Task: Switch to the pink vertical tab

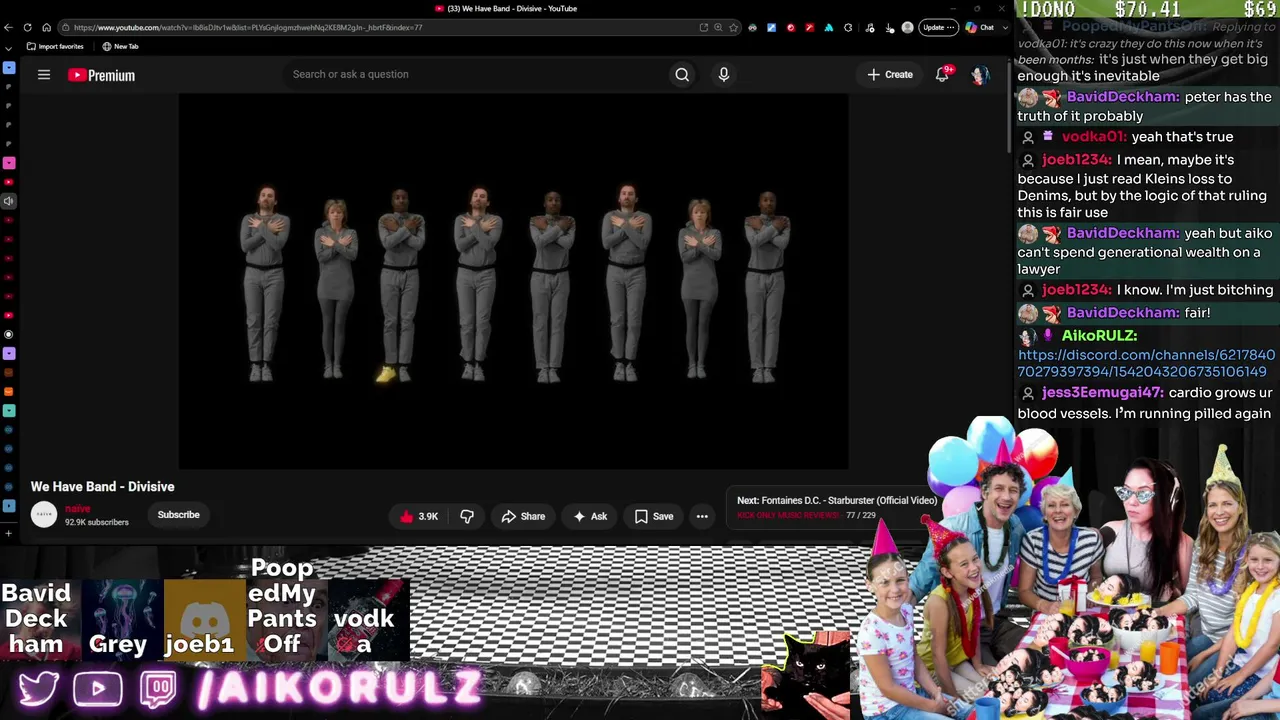Action: (x=9, y=163)
